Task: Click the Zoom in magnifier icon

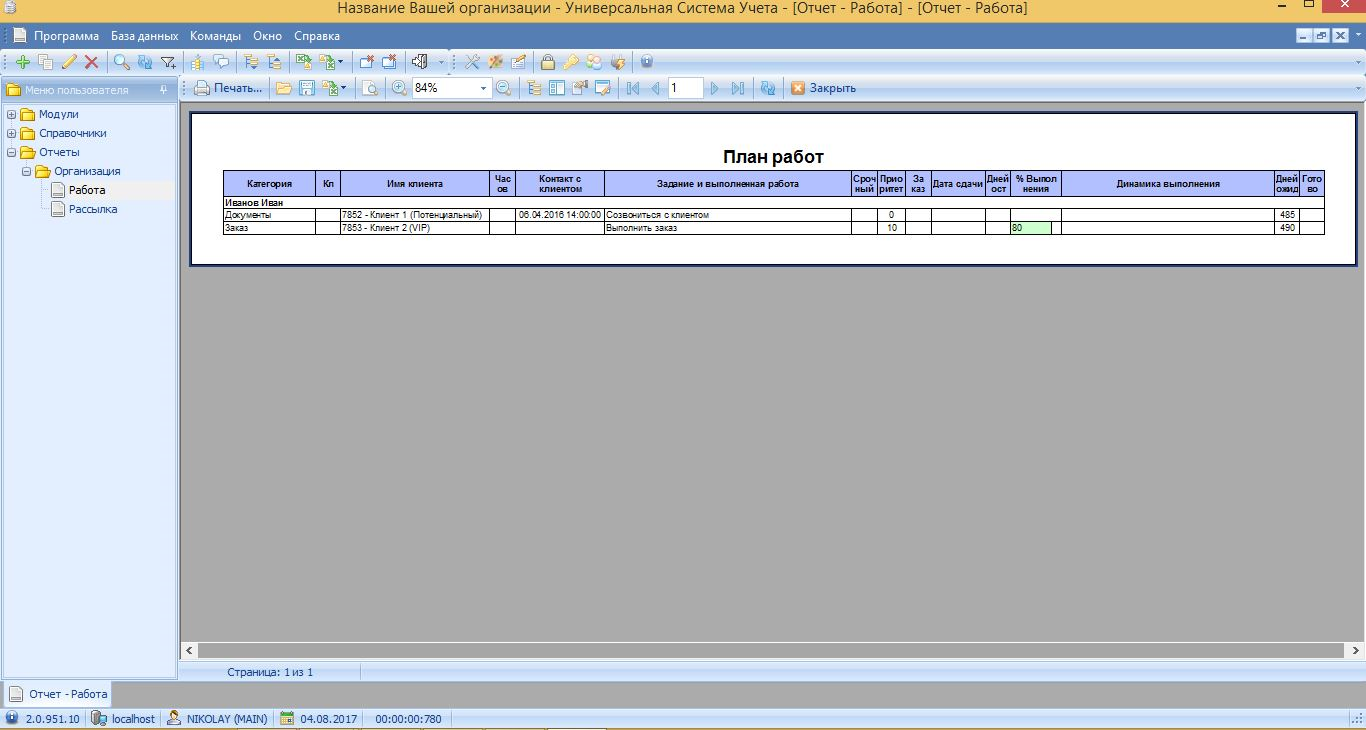Action: (x=399, y=88)
